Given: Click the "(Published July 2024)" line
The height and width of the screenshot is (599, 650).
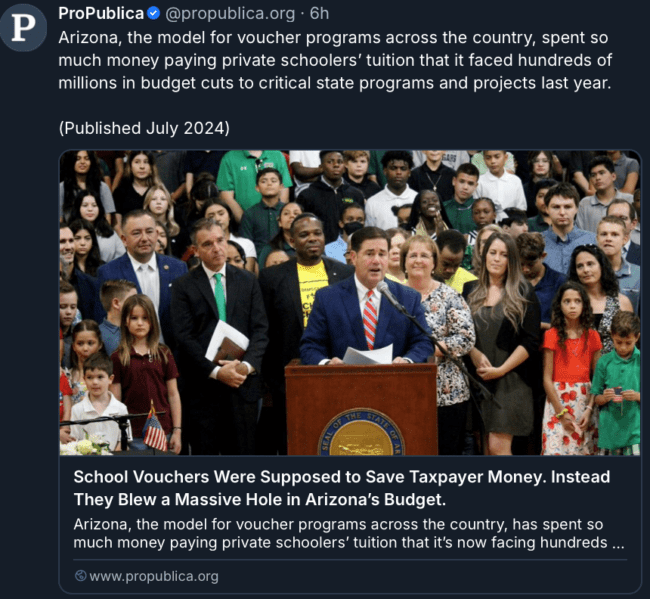Looking at the screenshot, I should point(144,128).
